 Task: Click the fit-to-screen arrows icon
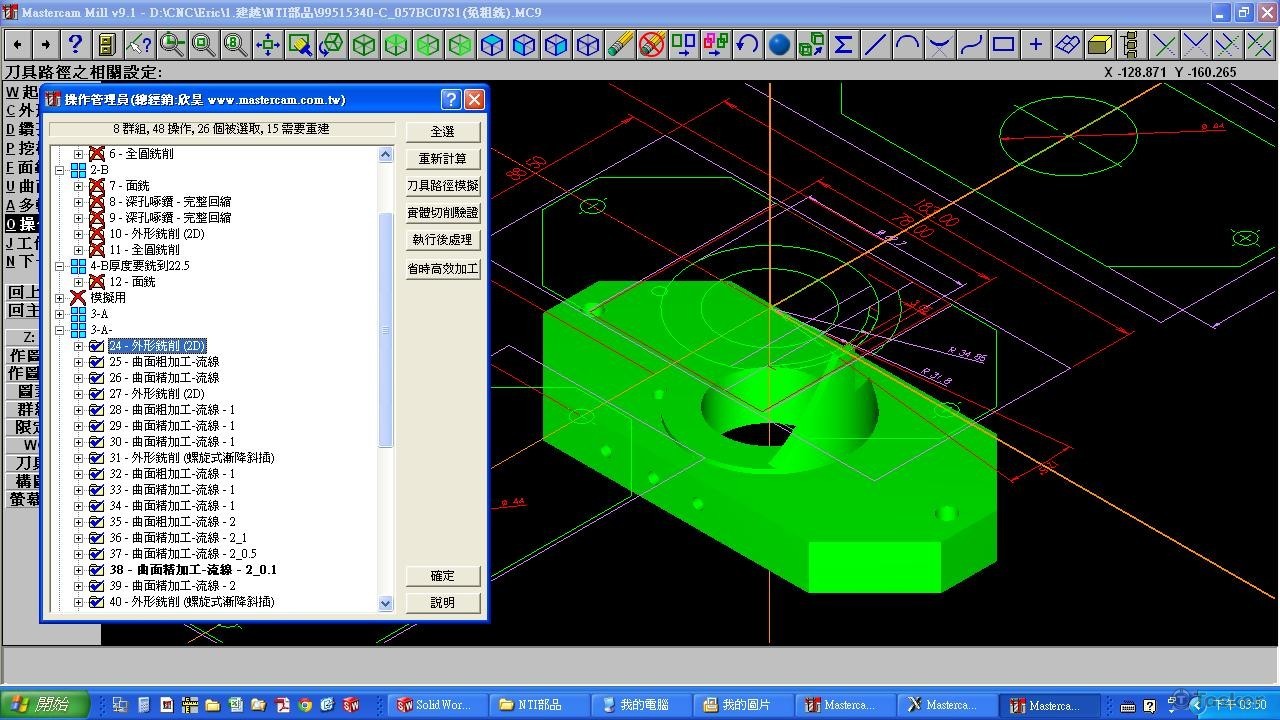coord(268,45)
